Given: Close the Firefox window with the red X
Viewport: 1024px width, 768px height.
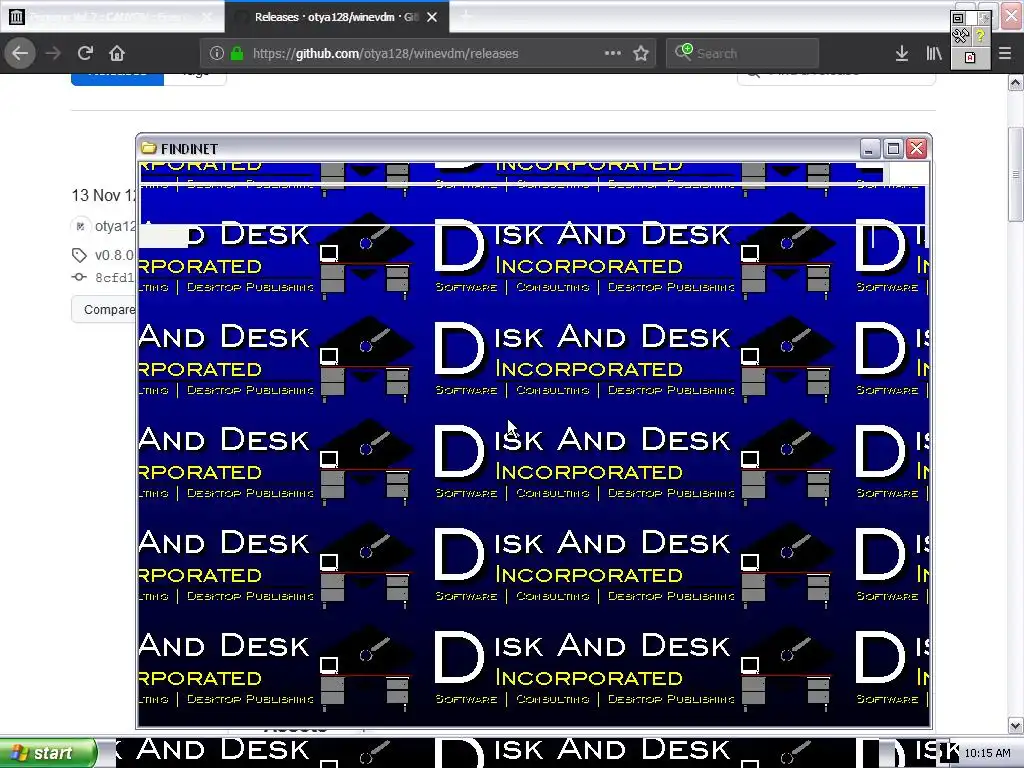Looking at the screenshot, I should [1011, 17].
